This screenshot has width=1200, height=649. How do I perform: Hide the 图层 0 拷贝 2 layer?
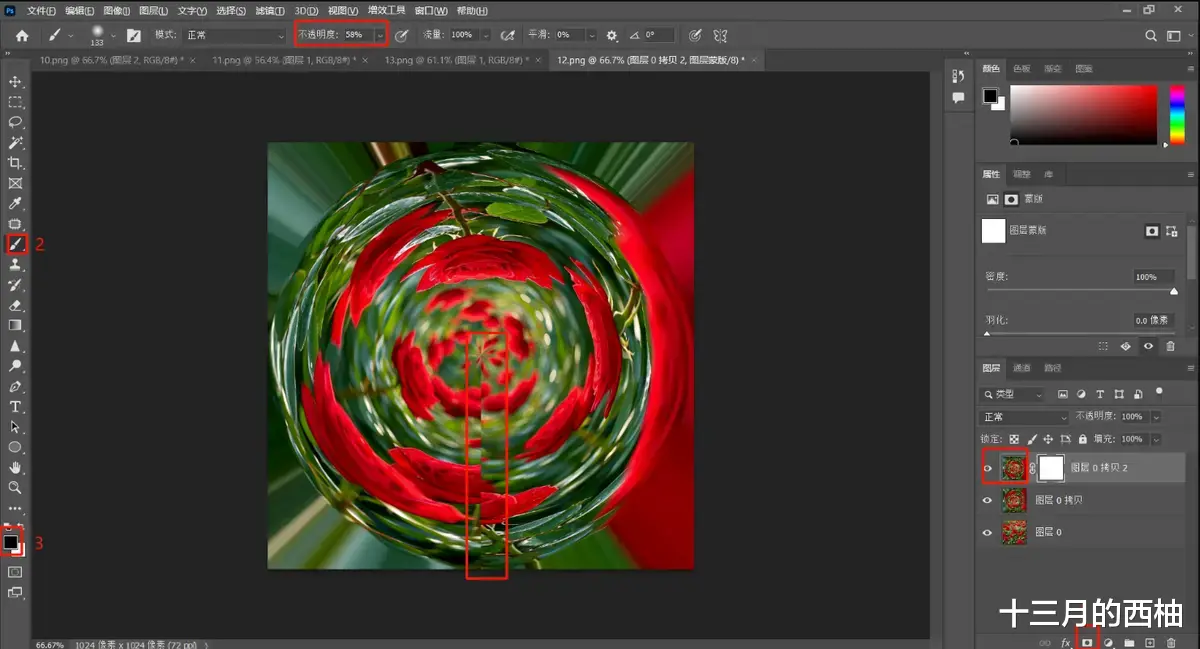987,468
